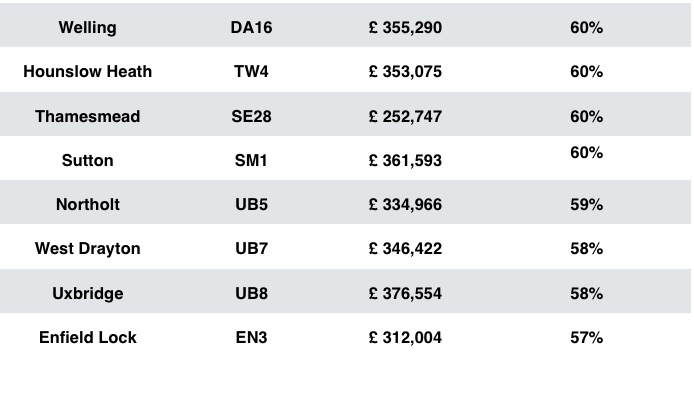Click the DA16 postcode cell
The height and width of the screenshot is (398, 694).
click(x=251, y=27)
